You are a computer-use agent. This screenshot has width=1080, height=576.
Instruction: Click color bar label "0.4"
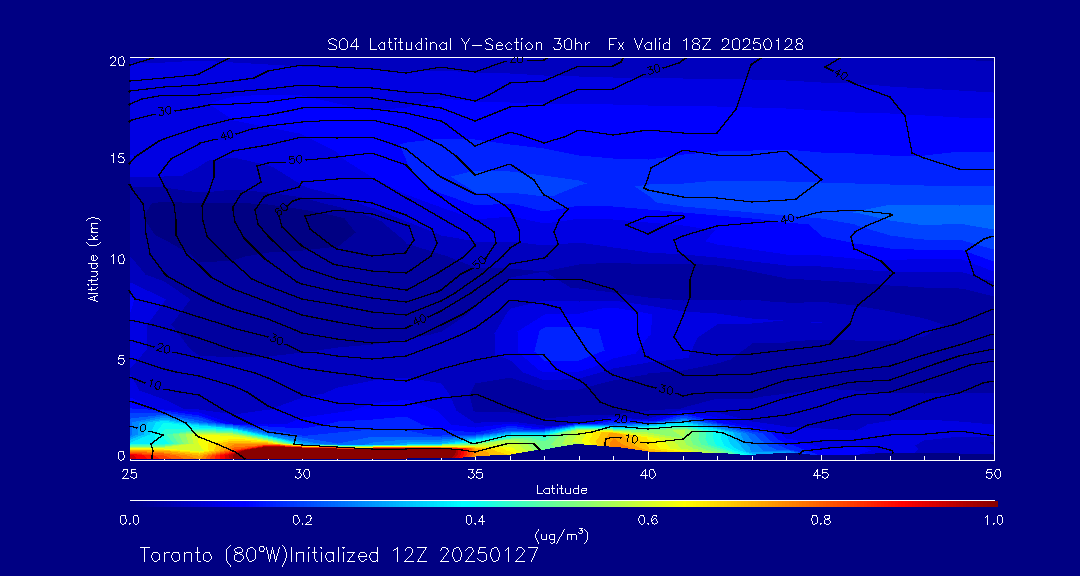pos(475,520)
